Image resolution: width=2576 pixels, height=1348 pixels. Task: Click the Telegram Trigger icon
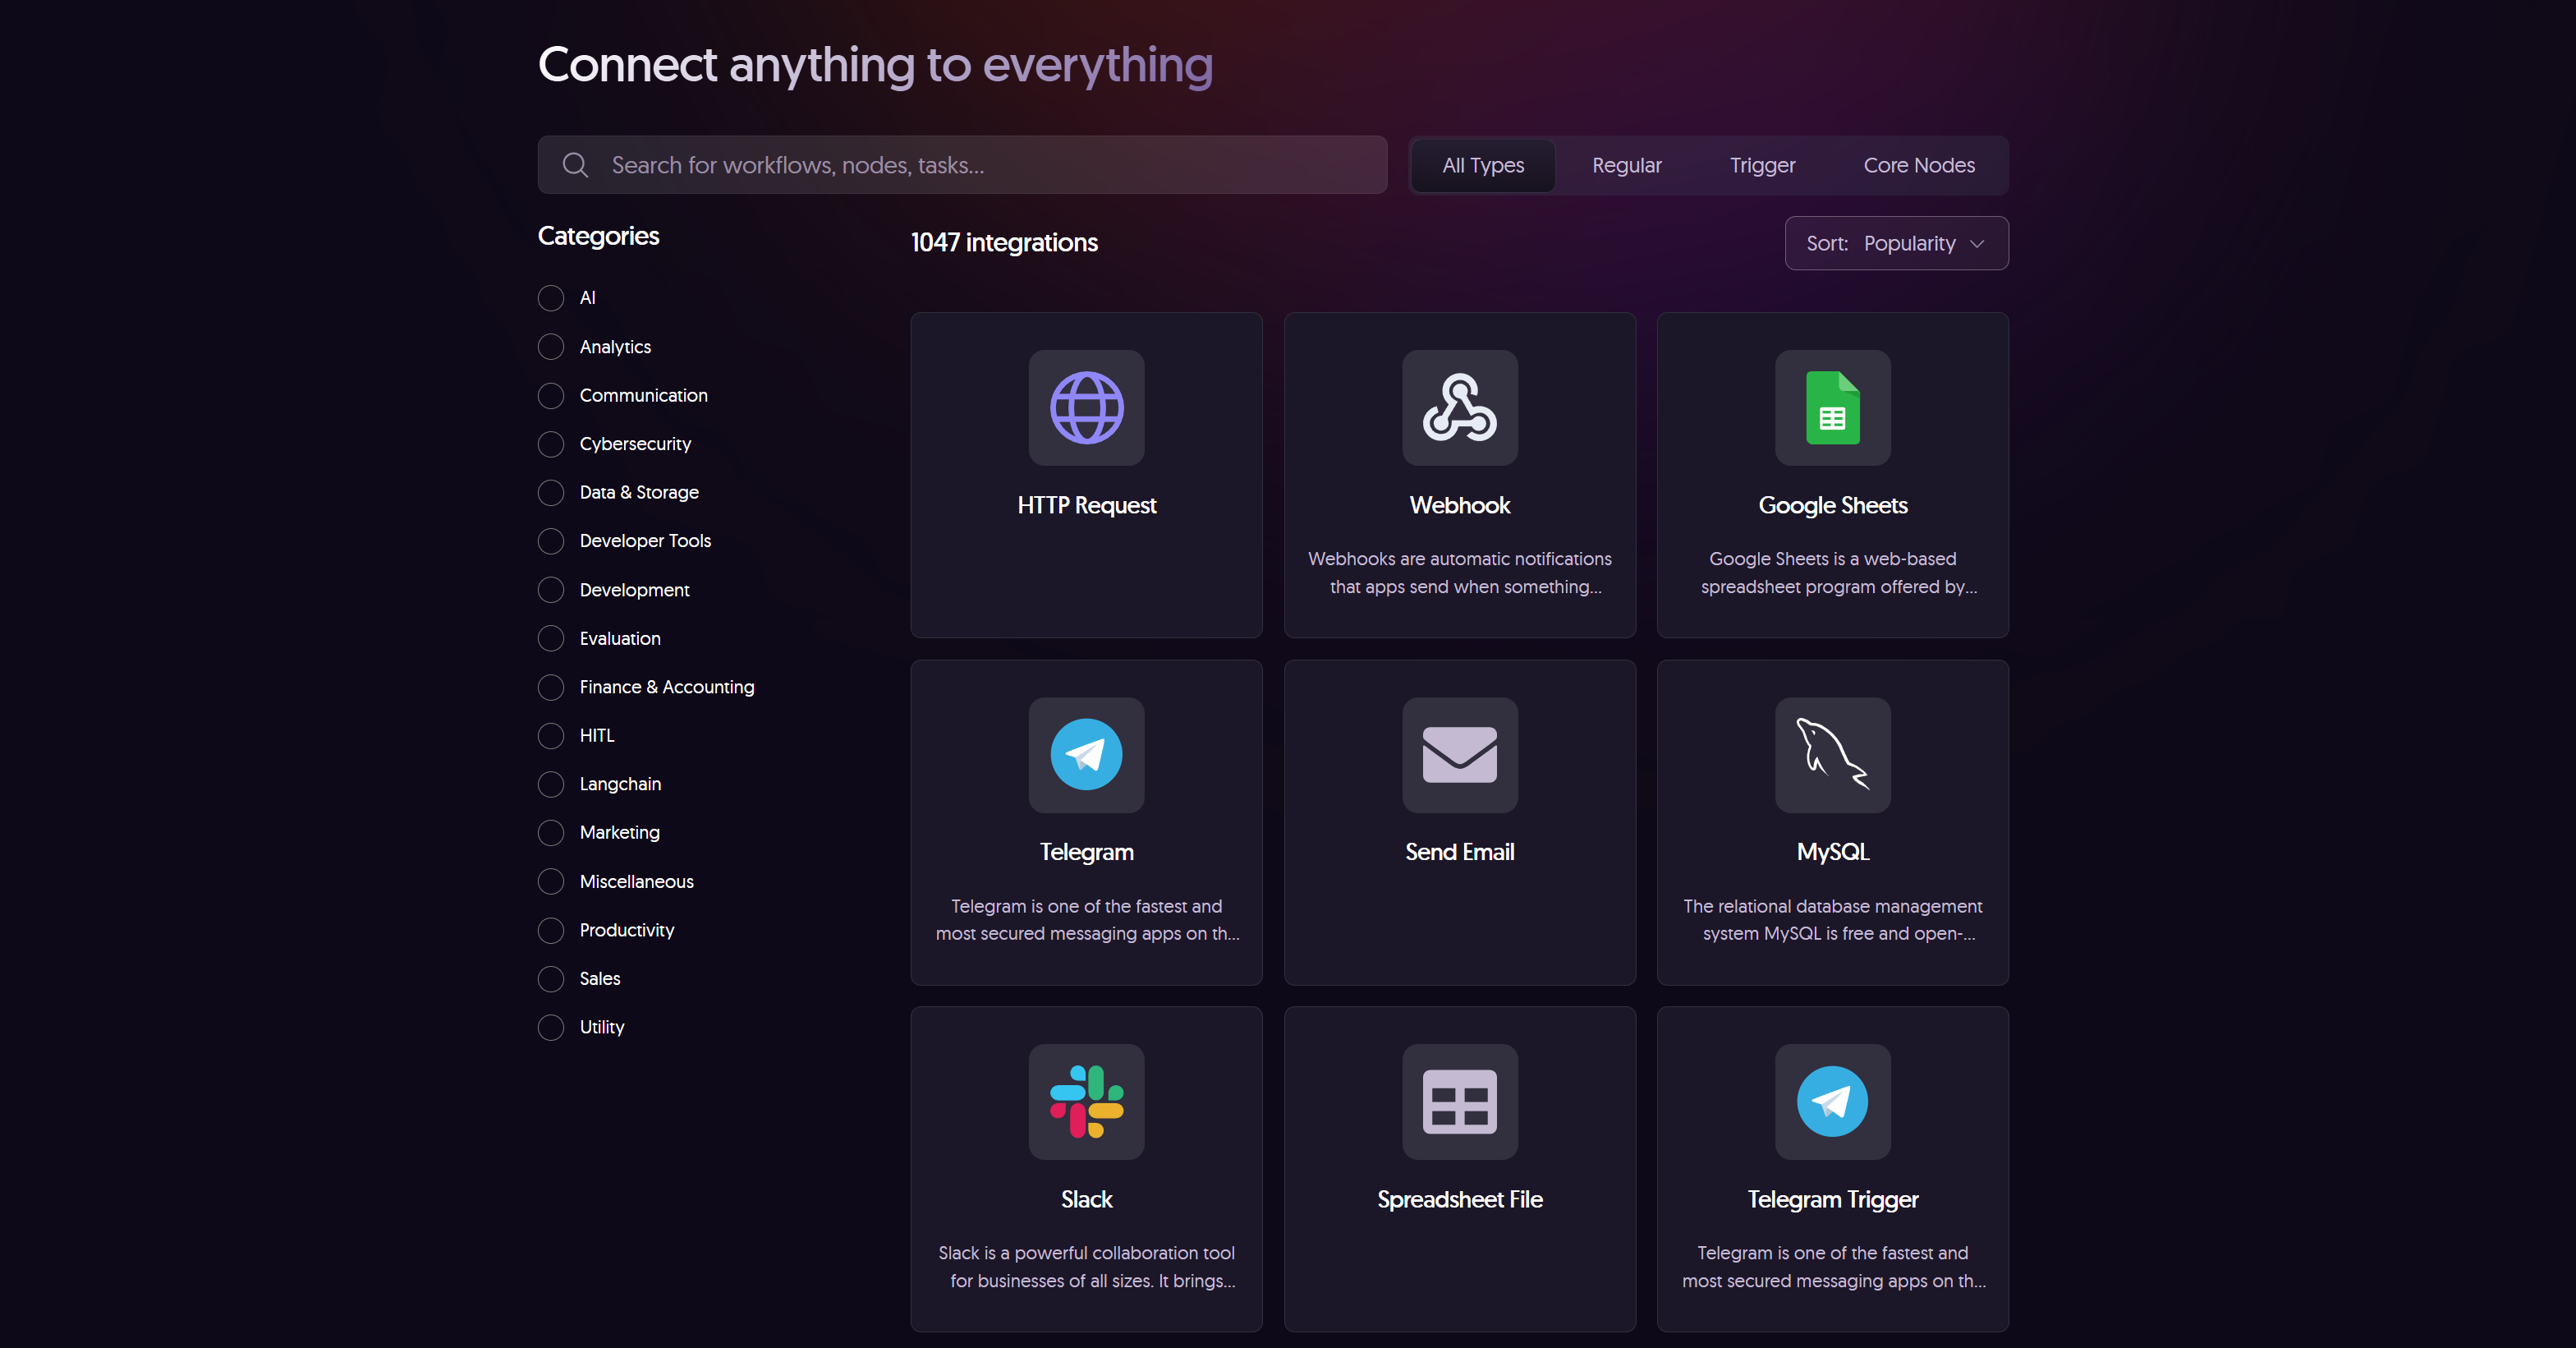(x=1832, y=1101)
